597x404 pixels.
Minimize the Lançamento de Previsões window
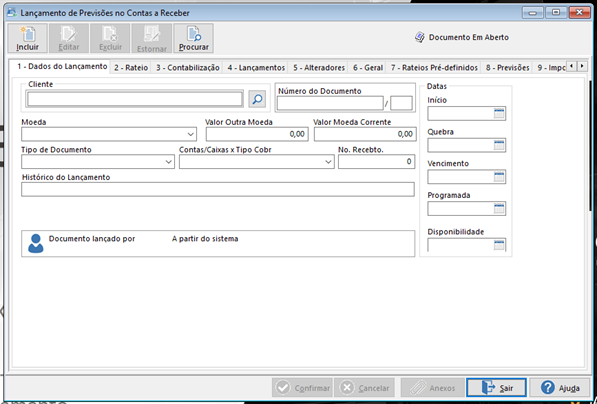click(x=533, y=13)
